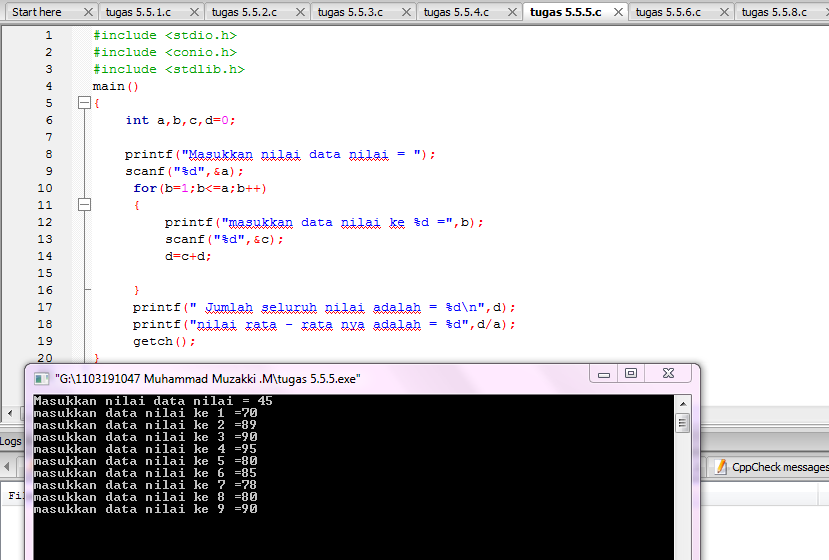Close the Start here tab
The height and width of the screenshot is (560, 829).
pyautogui.click(x=88, y=12)
